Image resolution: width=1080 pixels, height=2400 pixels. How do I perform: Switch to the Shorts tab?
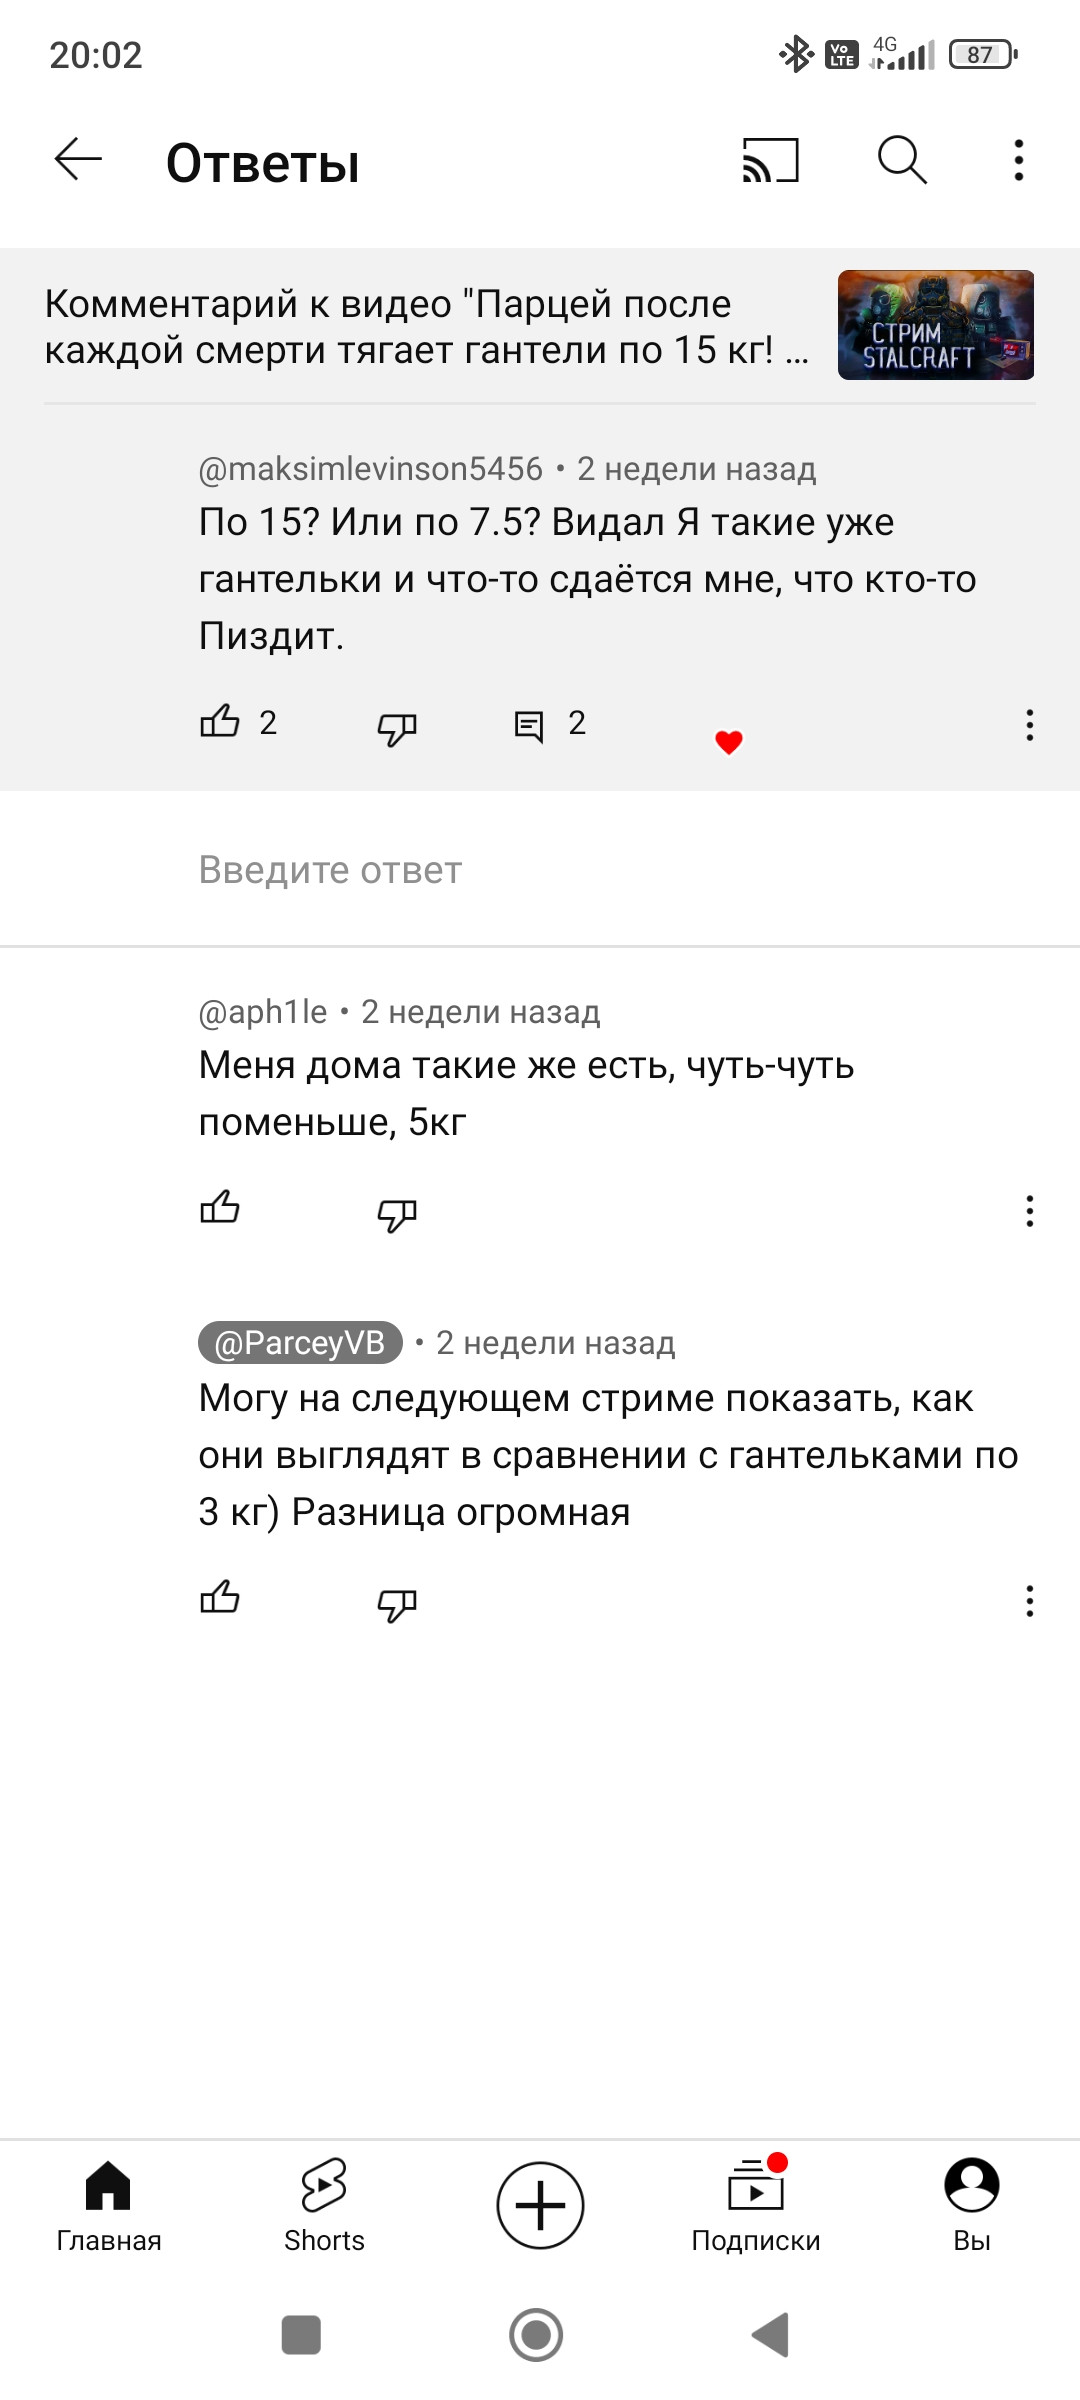[x=324, y=2206]
